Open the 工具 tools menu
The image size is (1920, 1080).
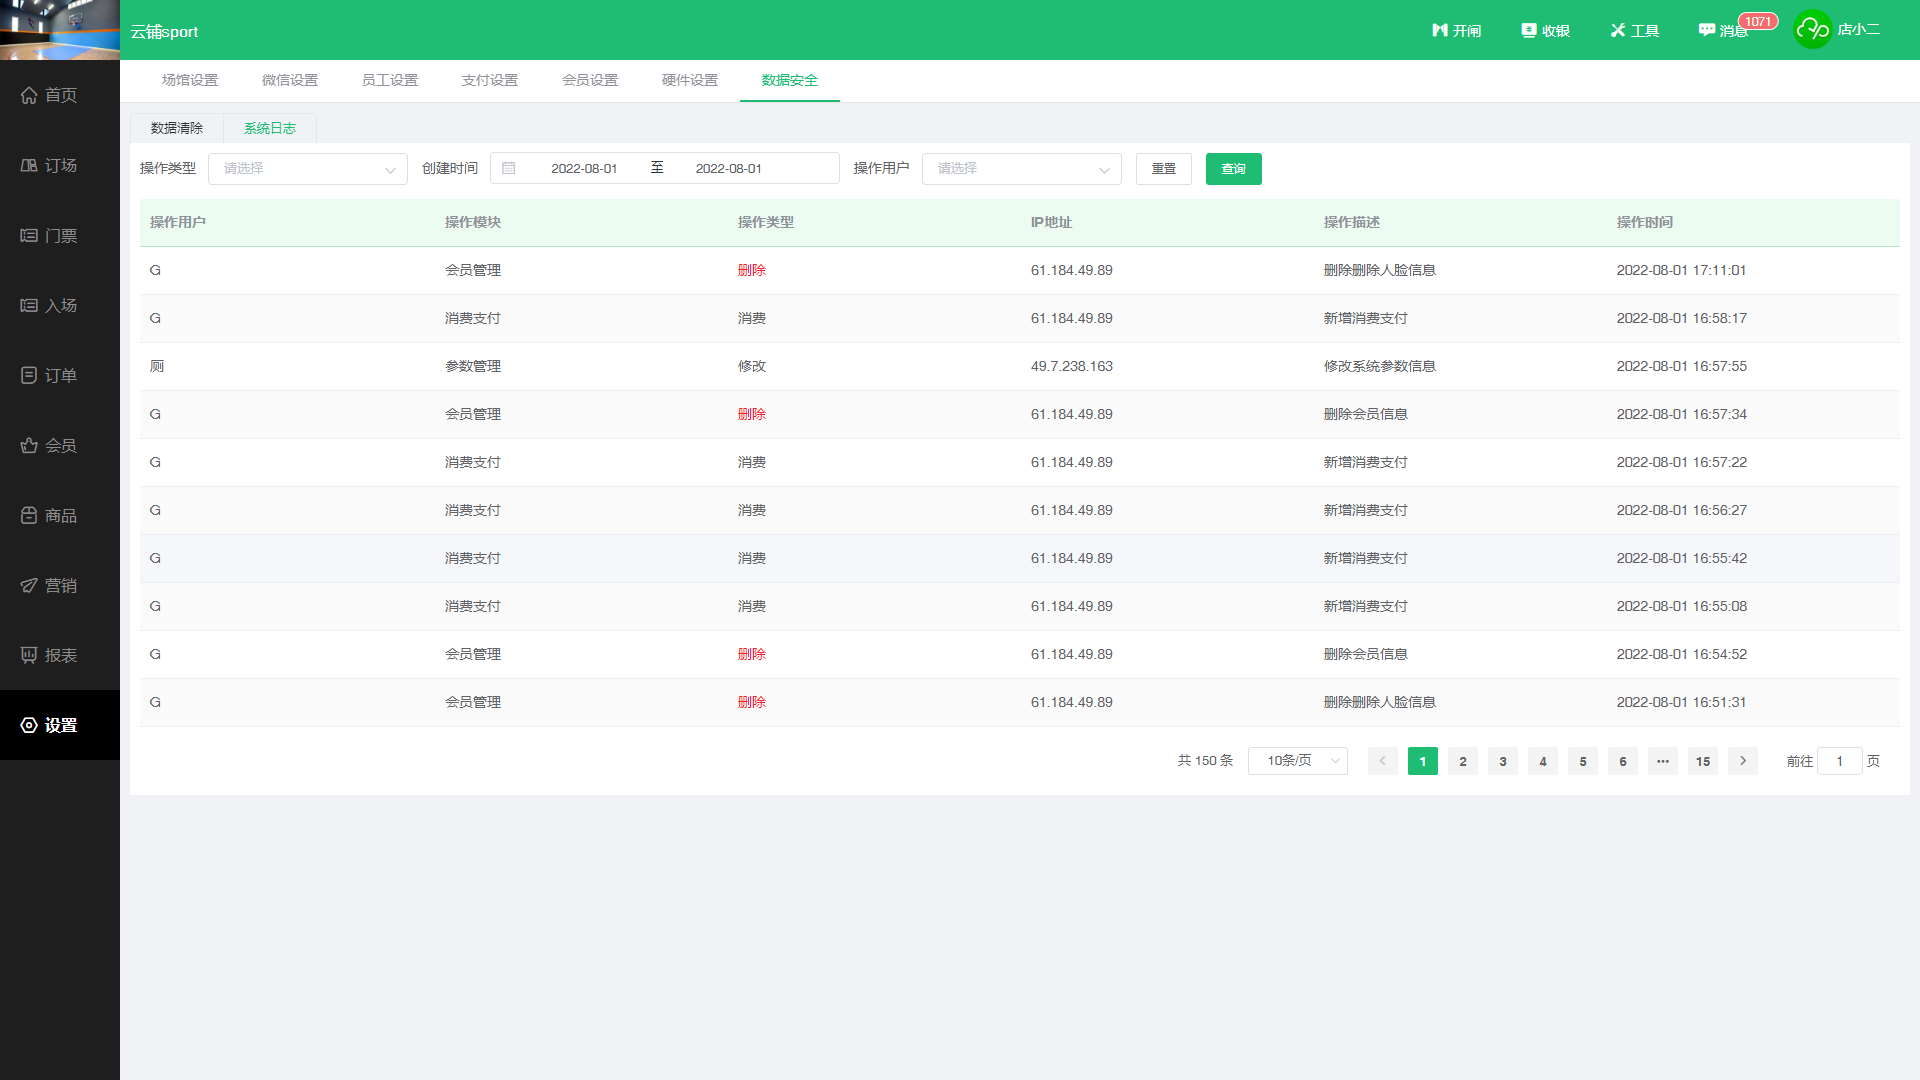pos(1634,31)
